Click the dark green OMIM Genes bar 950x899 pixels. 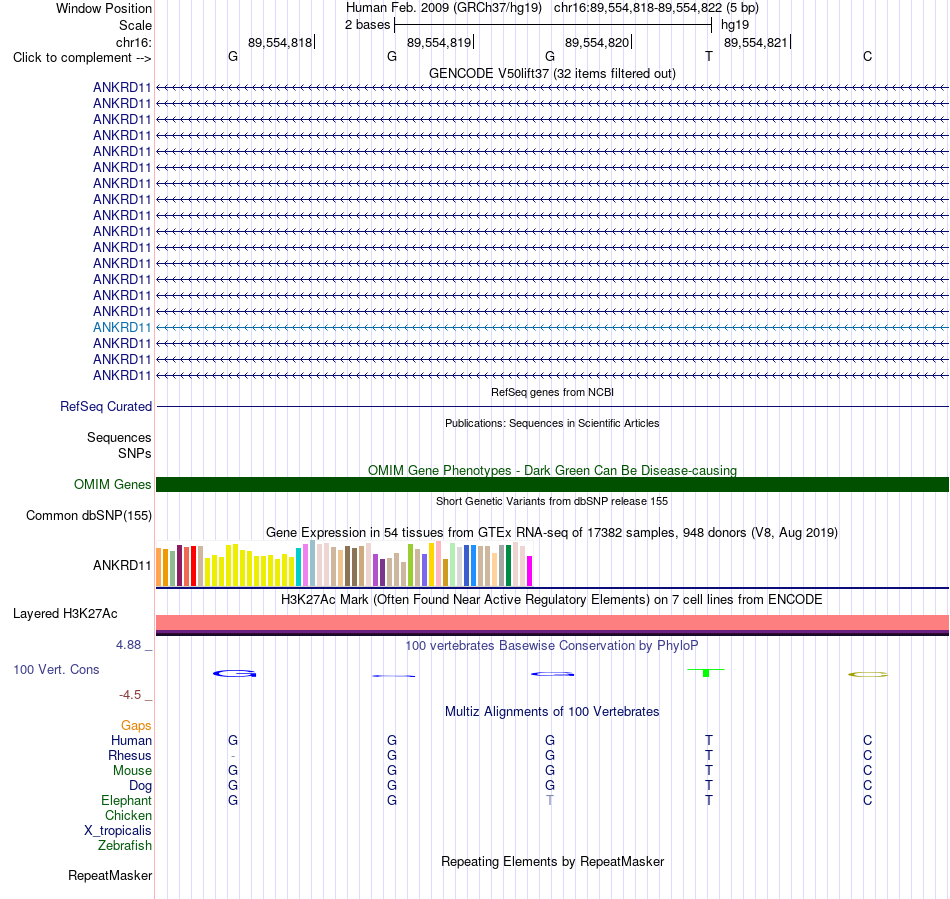pos(552,485)
